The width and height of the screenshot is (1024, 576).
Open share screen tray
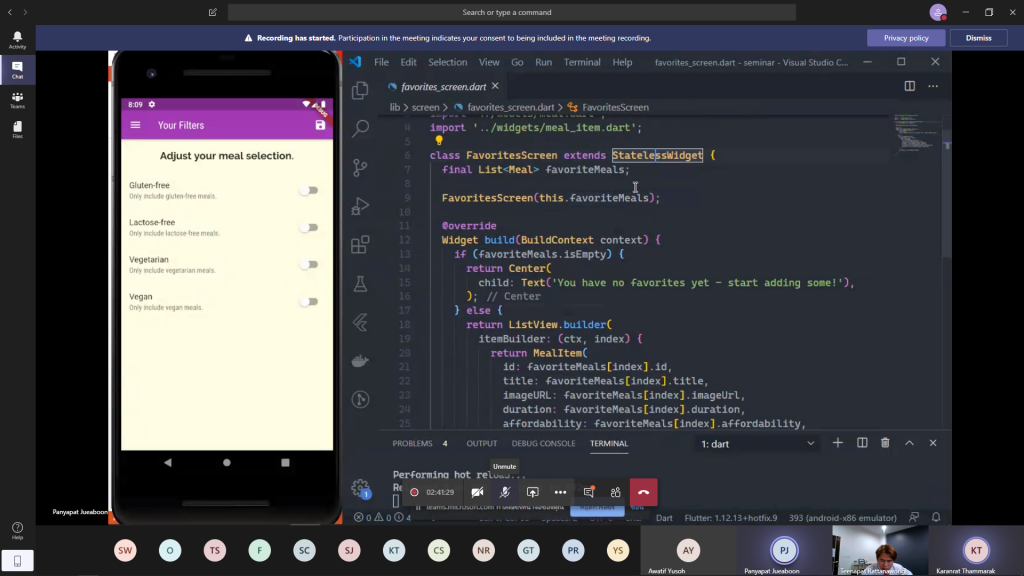click(x=533, y=492)
